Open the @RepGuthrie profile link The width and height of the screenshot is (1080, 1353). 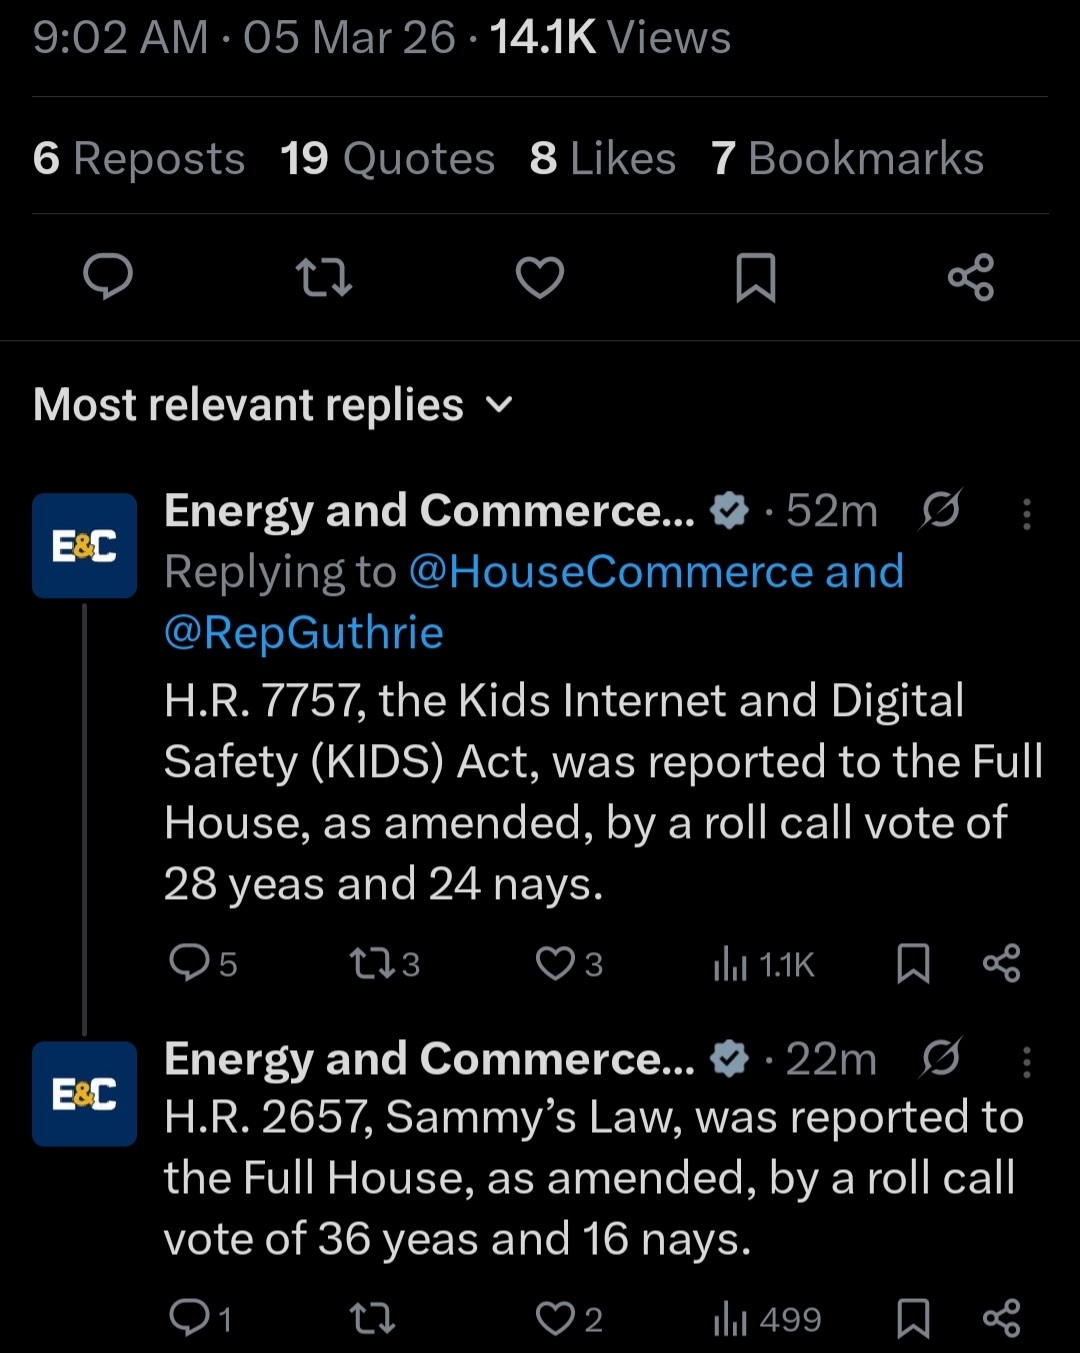point(303,633)
